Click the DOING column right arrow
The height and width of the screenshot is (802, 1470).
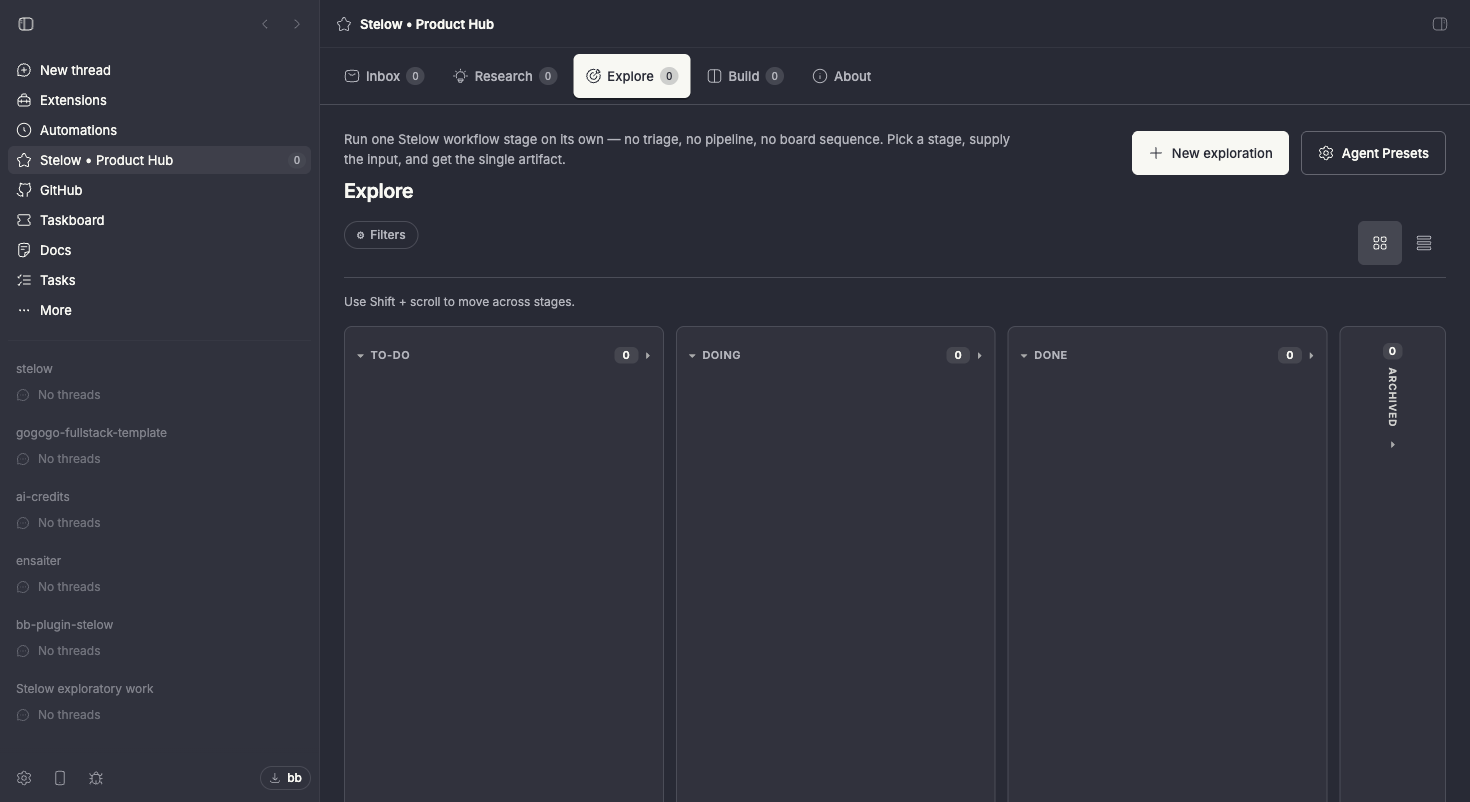(980, 355)
